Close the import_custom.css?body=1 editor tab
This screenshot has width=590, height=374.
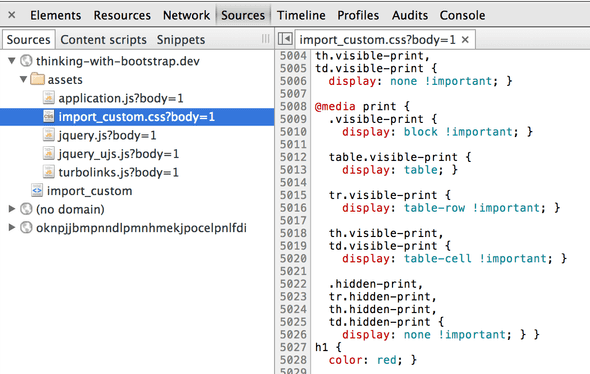[465, 40]
